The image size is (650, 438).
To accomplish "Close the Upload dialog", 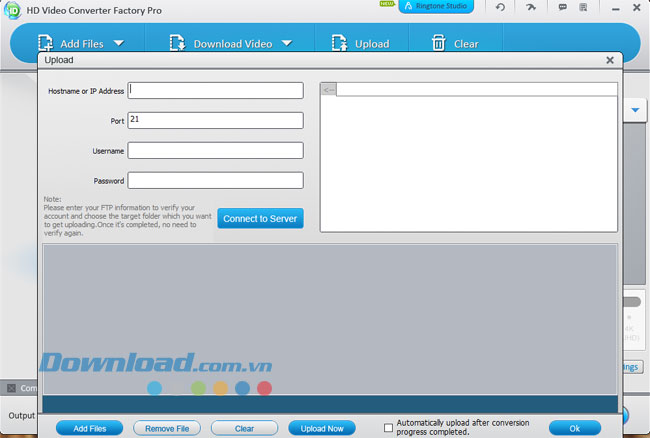I will point(610,60).
